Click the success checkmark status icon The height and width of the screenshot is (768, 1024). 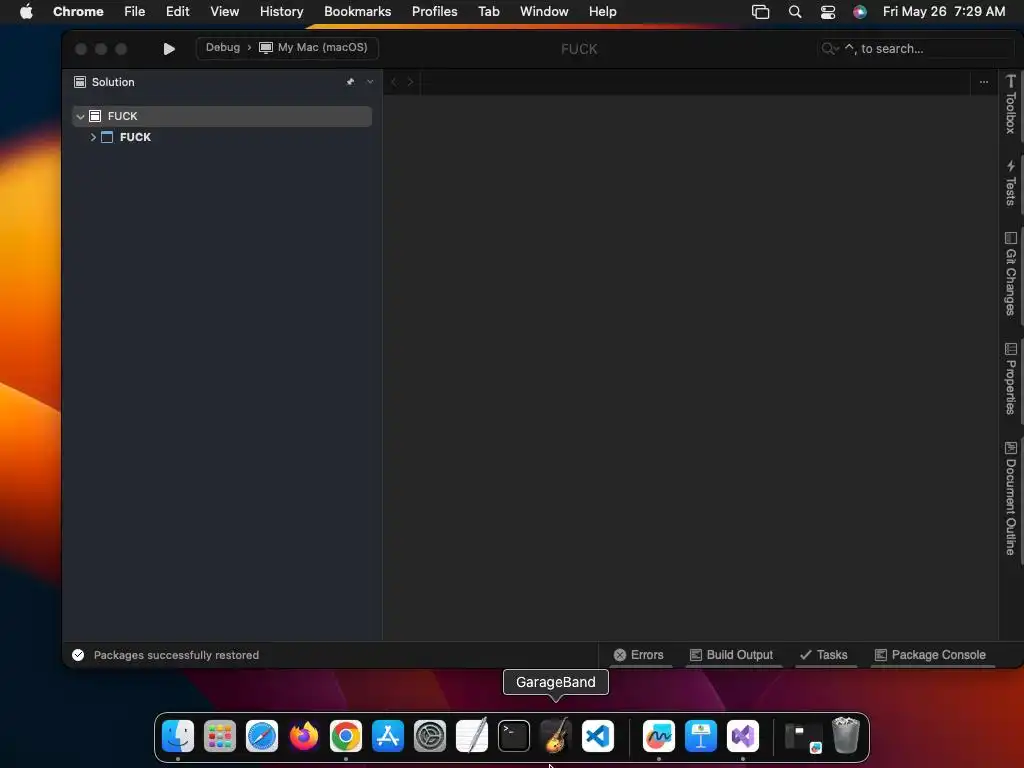click(78, 655)
